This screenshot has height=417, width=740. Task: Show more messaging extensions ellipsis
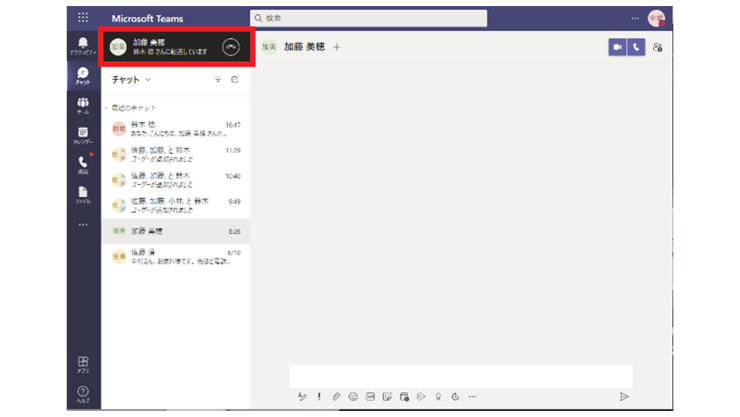pos(472,397)
